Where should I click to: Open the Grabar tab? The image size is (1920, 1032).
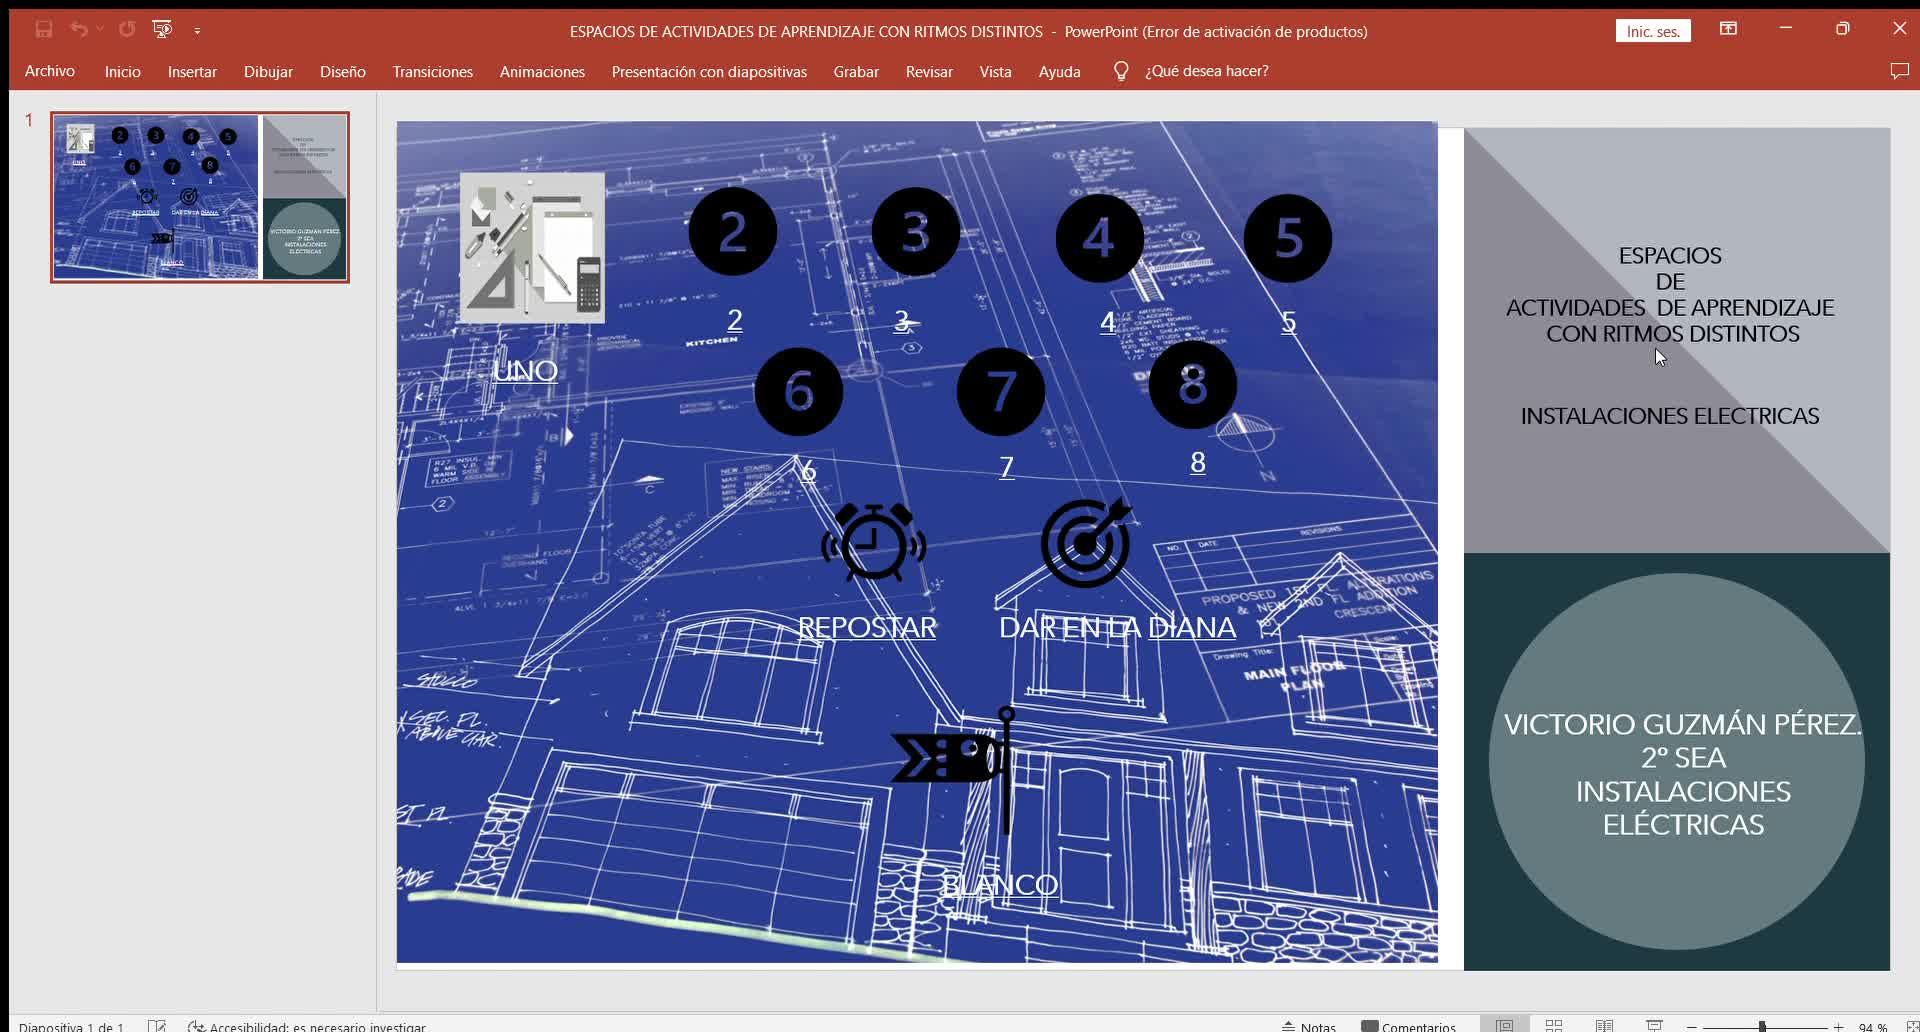(x=856, y=71)
